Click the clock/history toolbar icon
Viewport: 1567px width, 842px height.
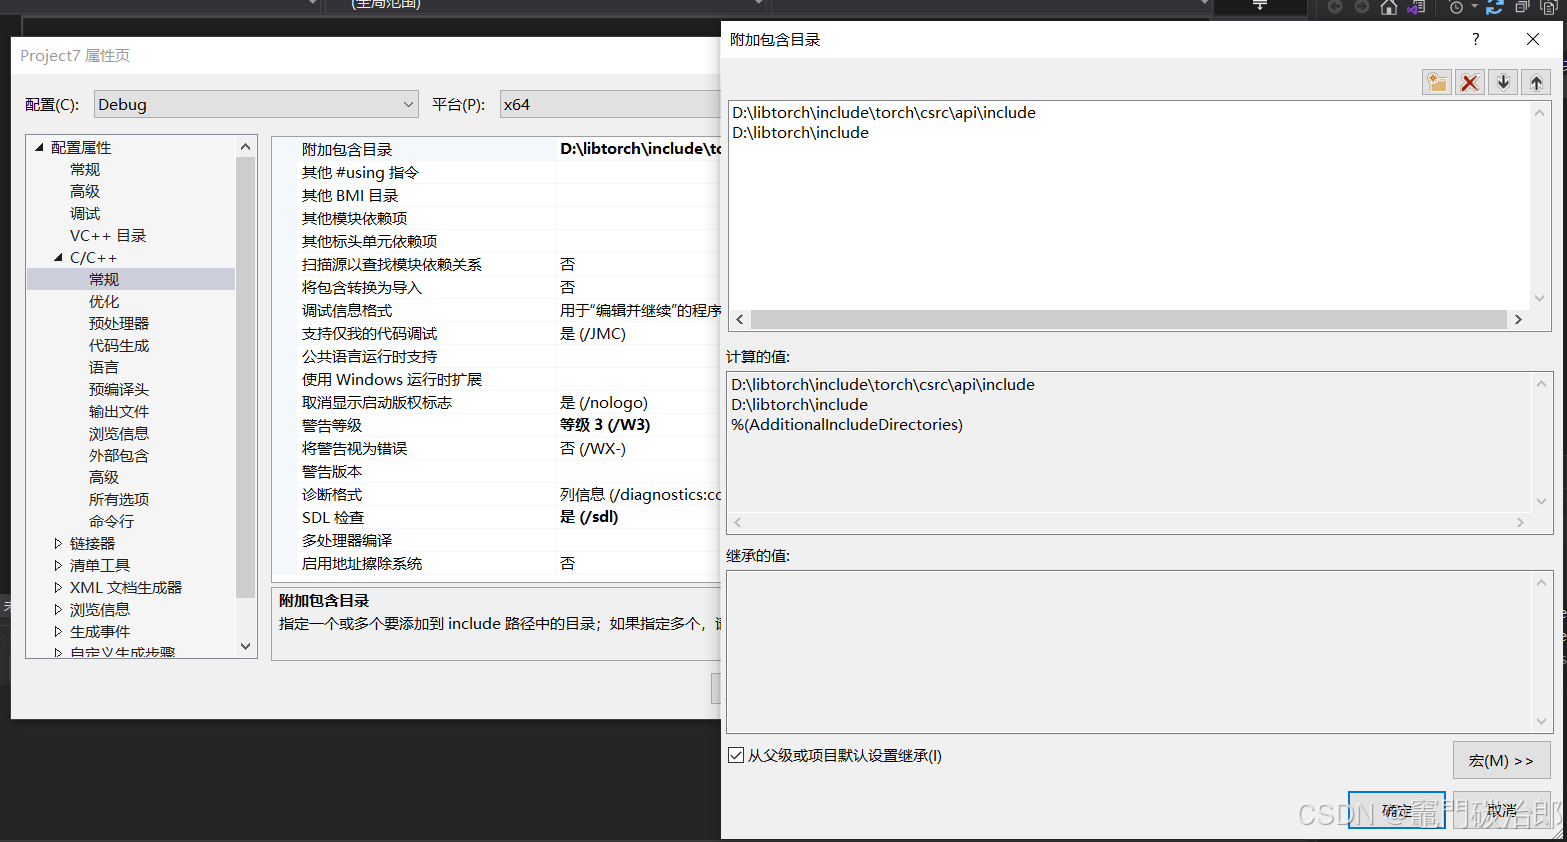(x=1458, y=8)
